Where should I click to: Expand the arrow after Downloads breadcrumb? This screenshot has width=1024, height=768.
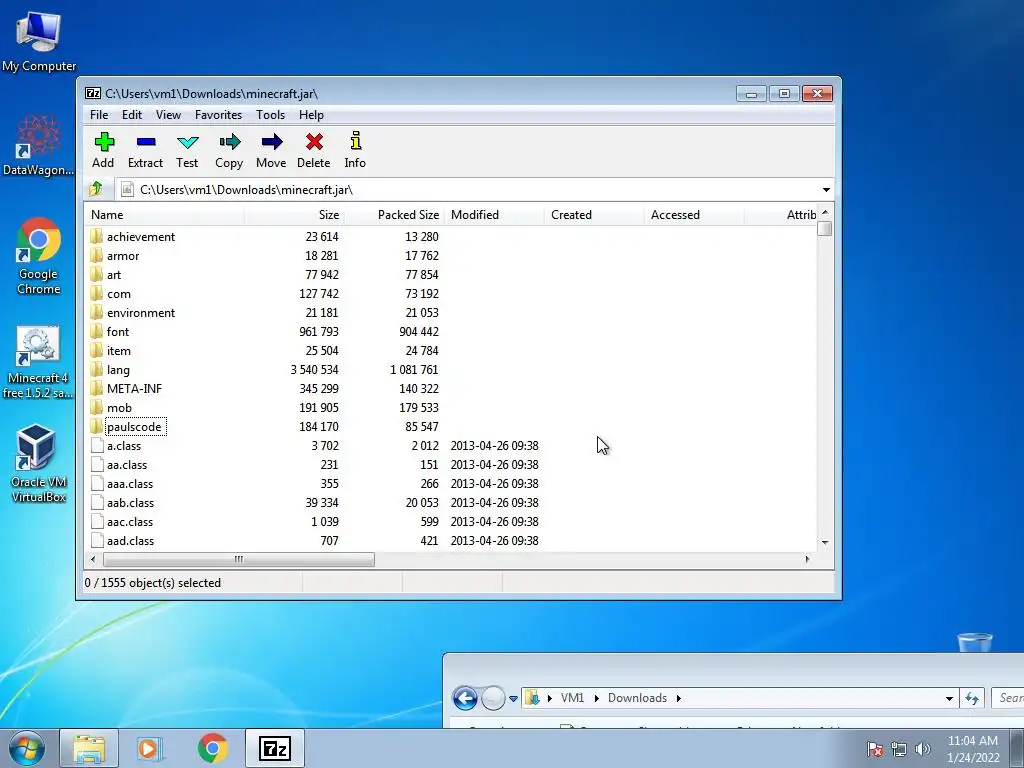679,698
